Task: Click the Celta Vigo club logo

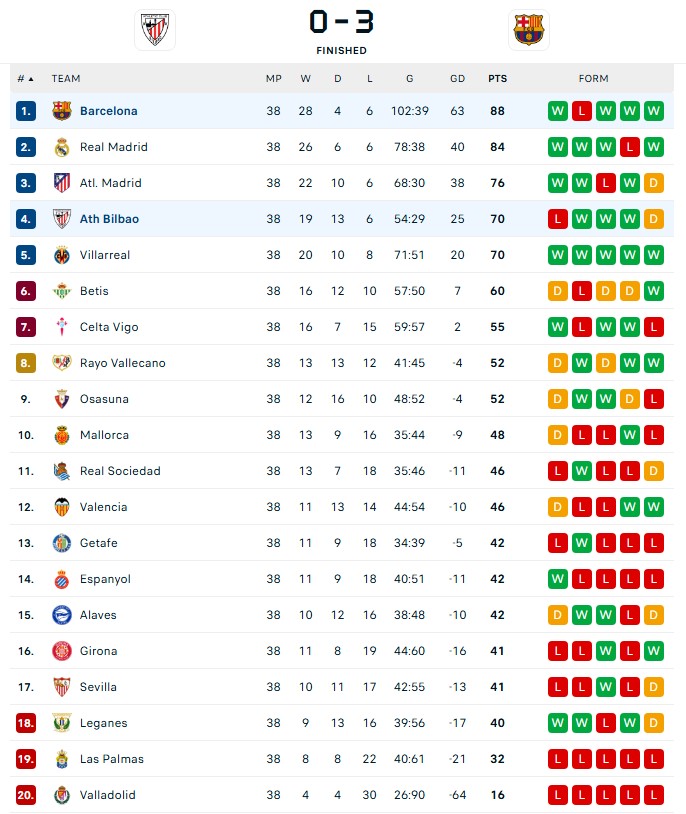Action: pos(62,327)
